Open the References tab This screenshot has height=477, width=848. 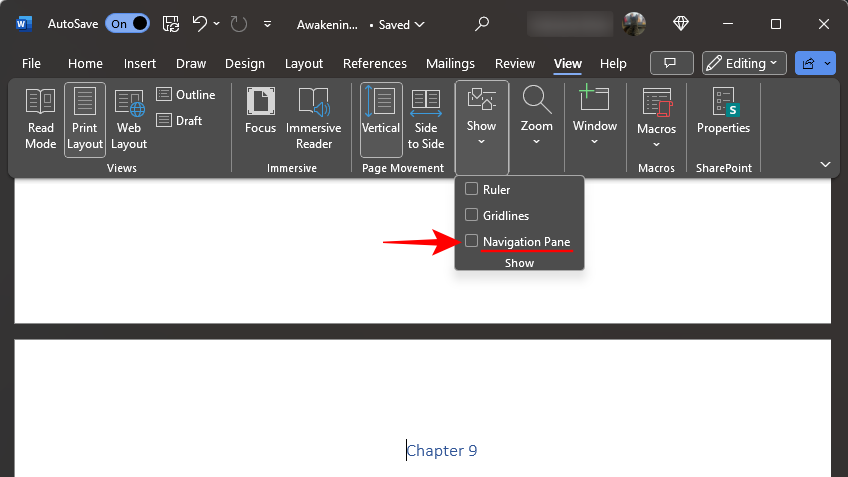pyautogui.click(x=374, y=63)
